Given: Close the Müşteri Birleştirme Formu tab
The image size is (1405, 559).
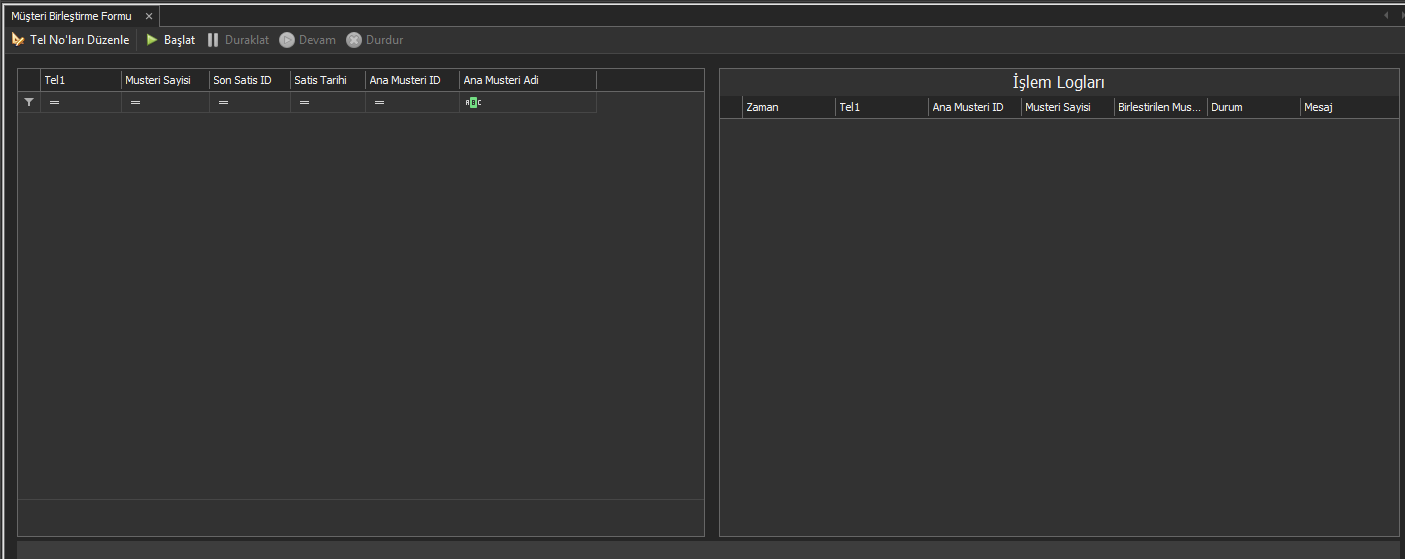Looking at the screenshot, I should (x=149, y=16).
